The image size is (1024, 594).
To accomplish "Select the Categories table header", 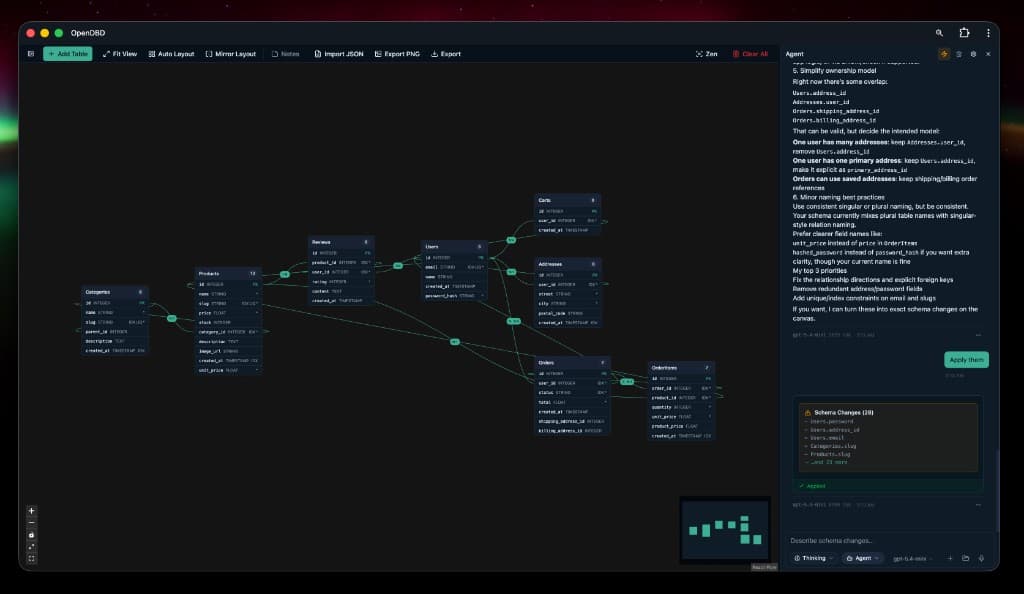I will (114, 292).
